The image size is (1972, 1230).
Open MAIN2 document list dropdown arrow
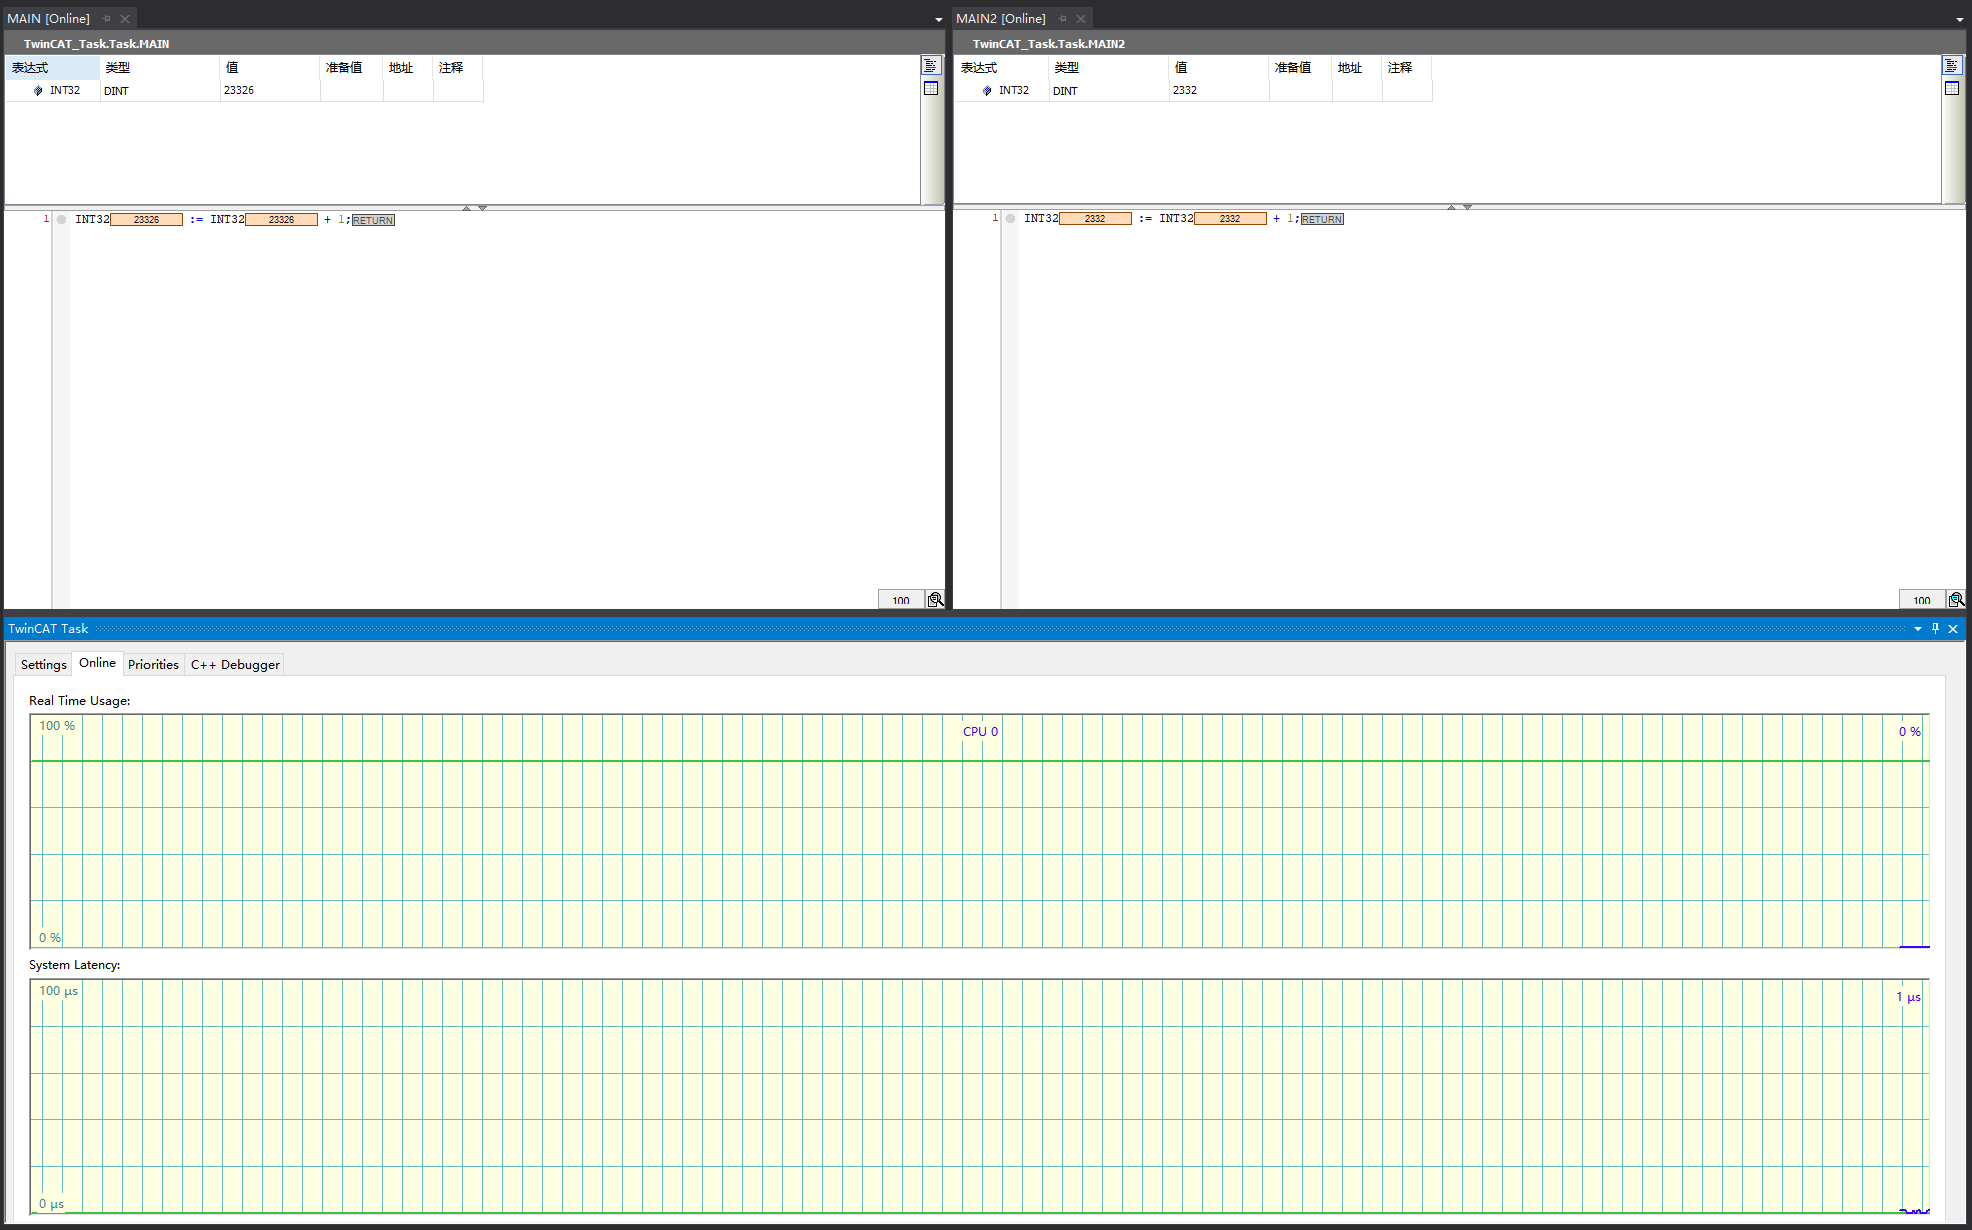coord(1959,20)
